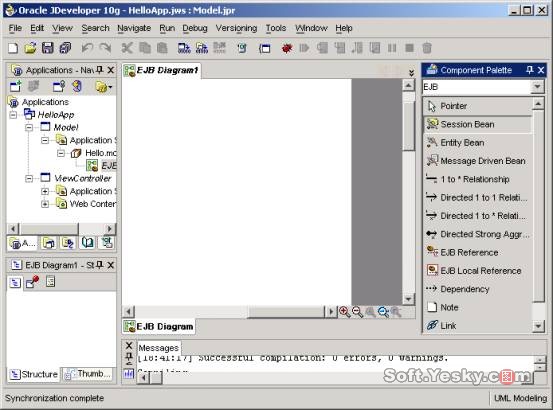Viewport: 553px width, 410px height.
Task: Click new application icon in Navigator toolbar
Action: pyautogui.click(x=16, y=86)
